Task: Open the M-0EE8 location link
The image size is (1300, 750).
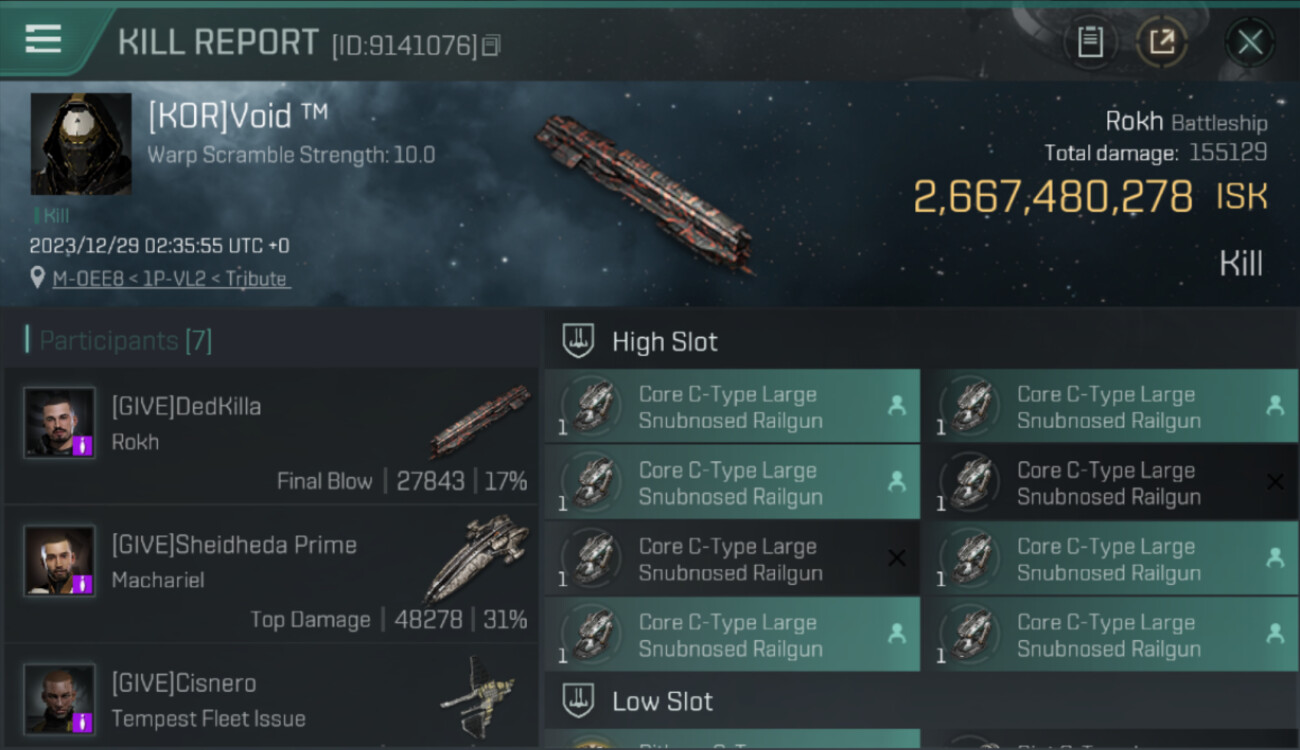Action: click(171, 279)
